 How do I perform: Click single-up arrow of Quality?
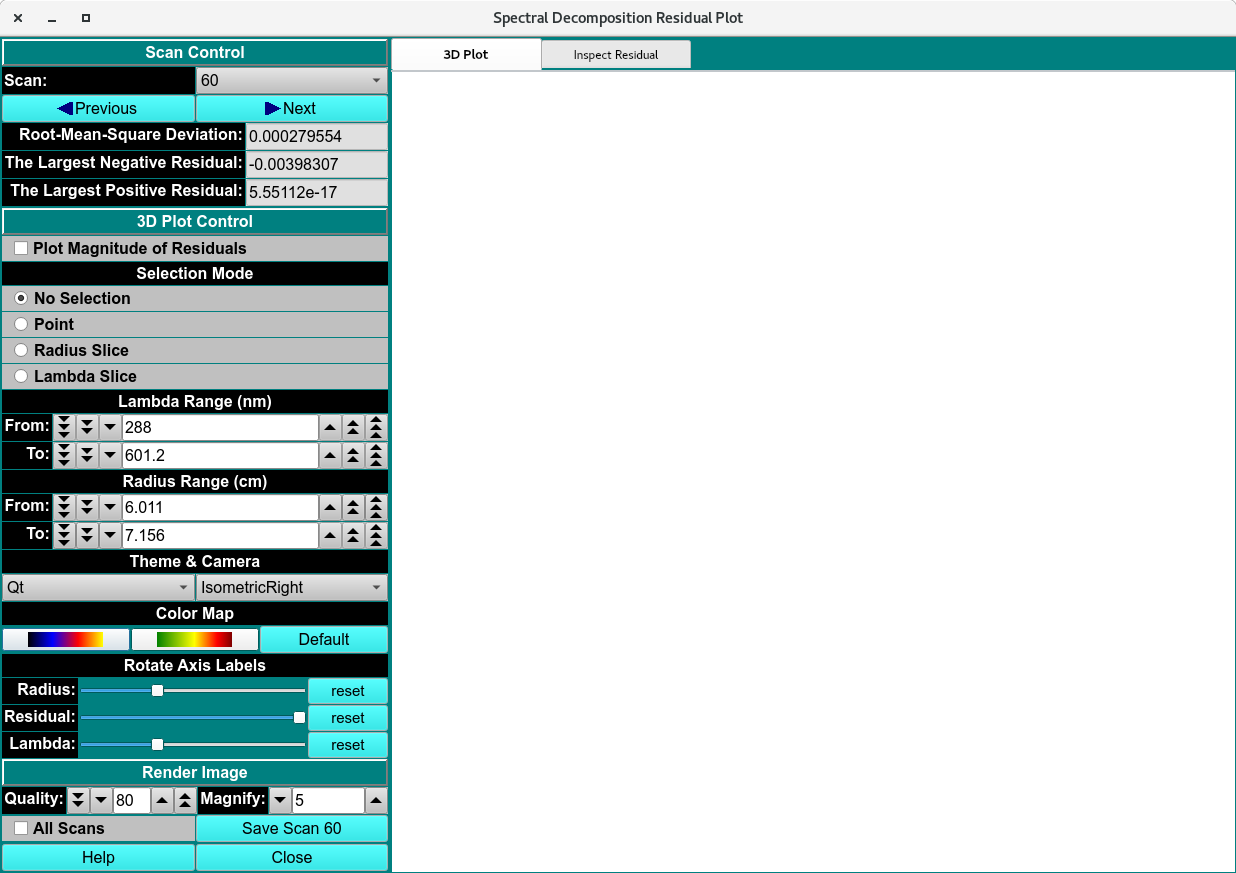tap(162, 800)
